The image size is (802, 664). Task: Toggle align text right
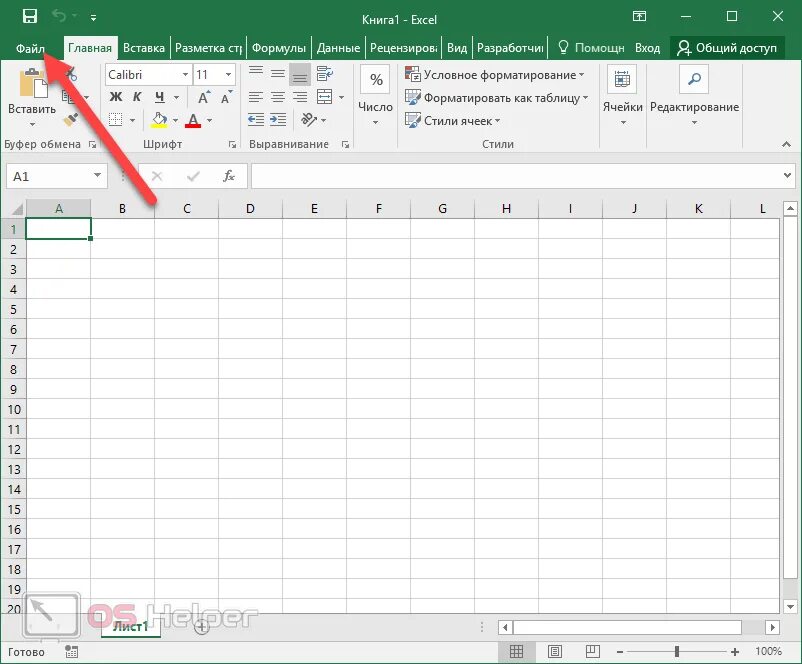click(300, 97)
